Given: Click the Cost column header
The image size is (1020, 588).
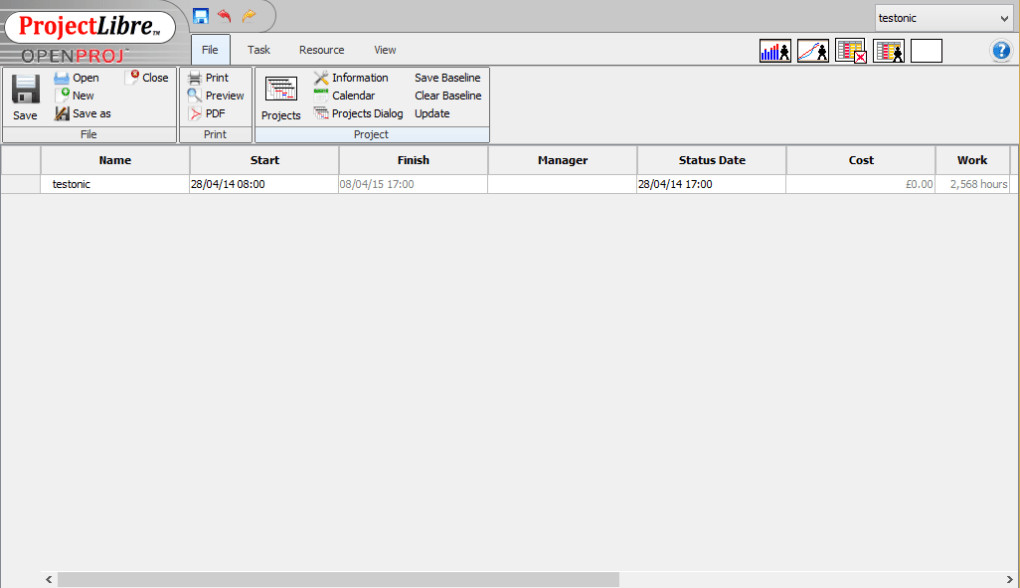Looking at the screenshot, I should 861,160.
